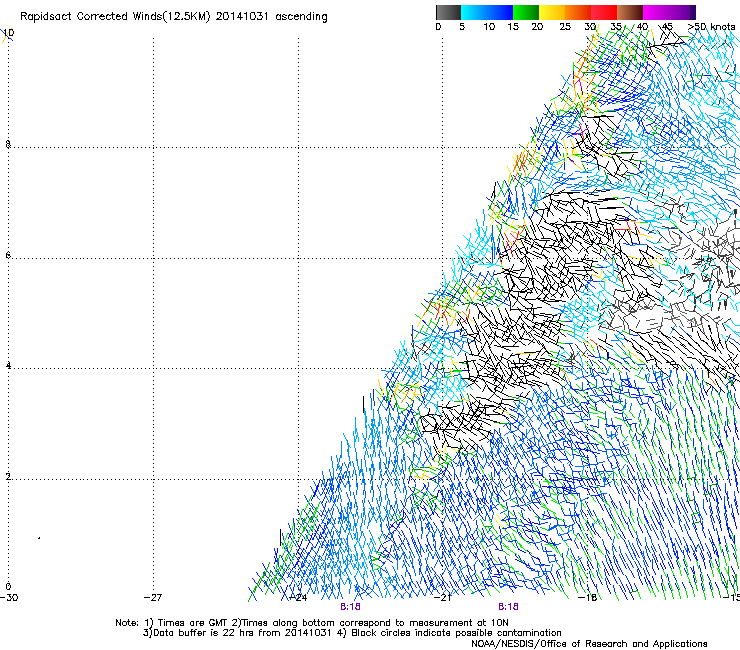
Task: Click the latitude axis label '2'
Action: point(8,477)
